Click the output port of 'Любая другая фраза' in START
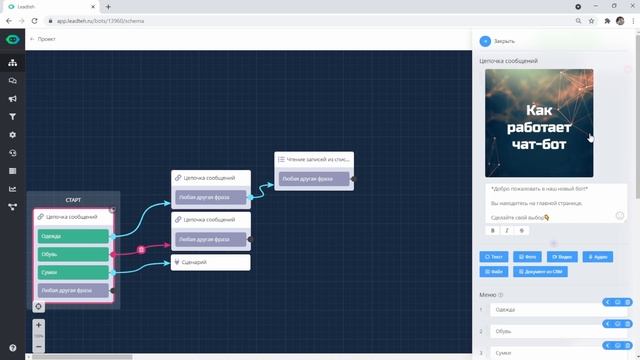 (113, 291)
